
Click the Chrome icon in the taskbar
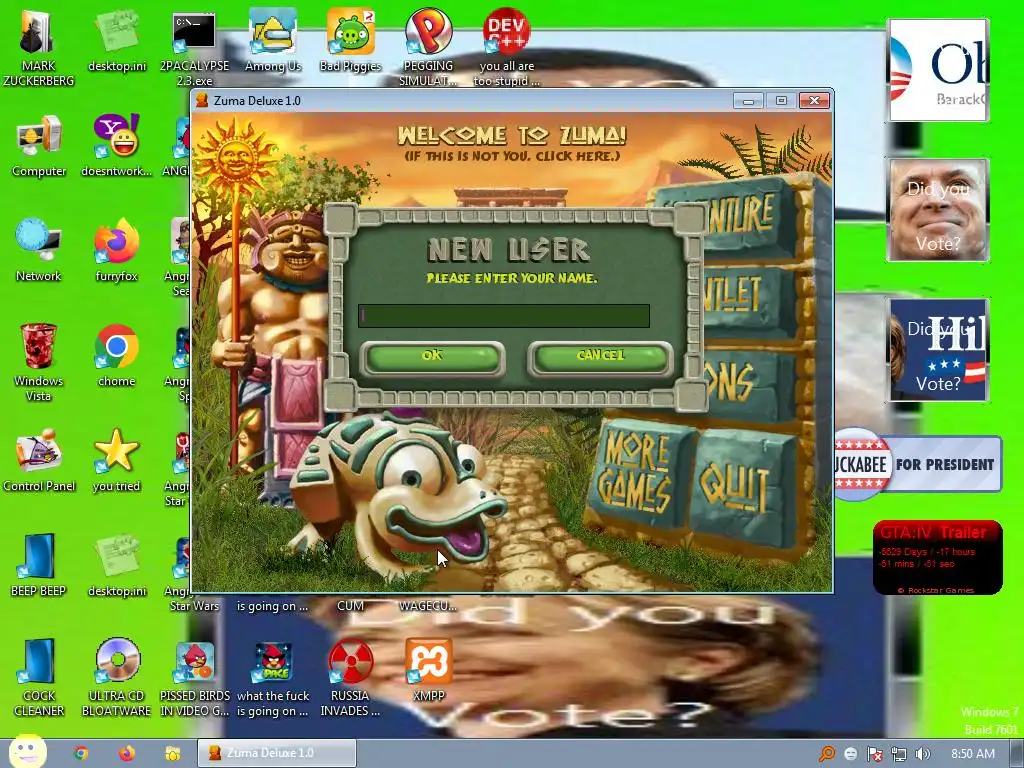click(x=81, y=754)
